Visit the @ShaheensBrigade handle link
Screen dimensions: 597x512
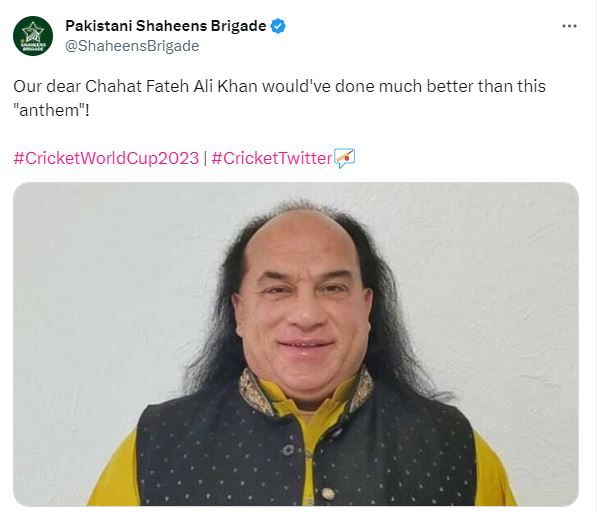point(132,46)
